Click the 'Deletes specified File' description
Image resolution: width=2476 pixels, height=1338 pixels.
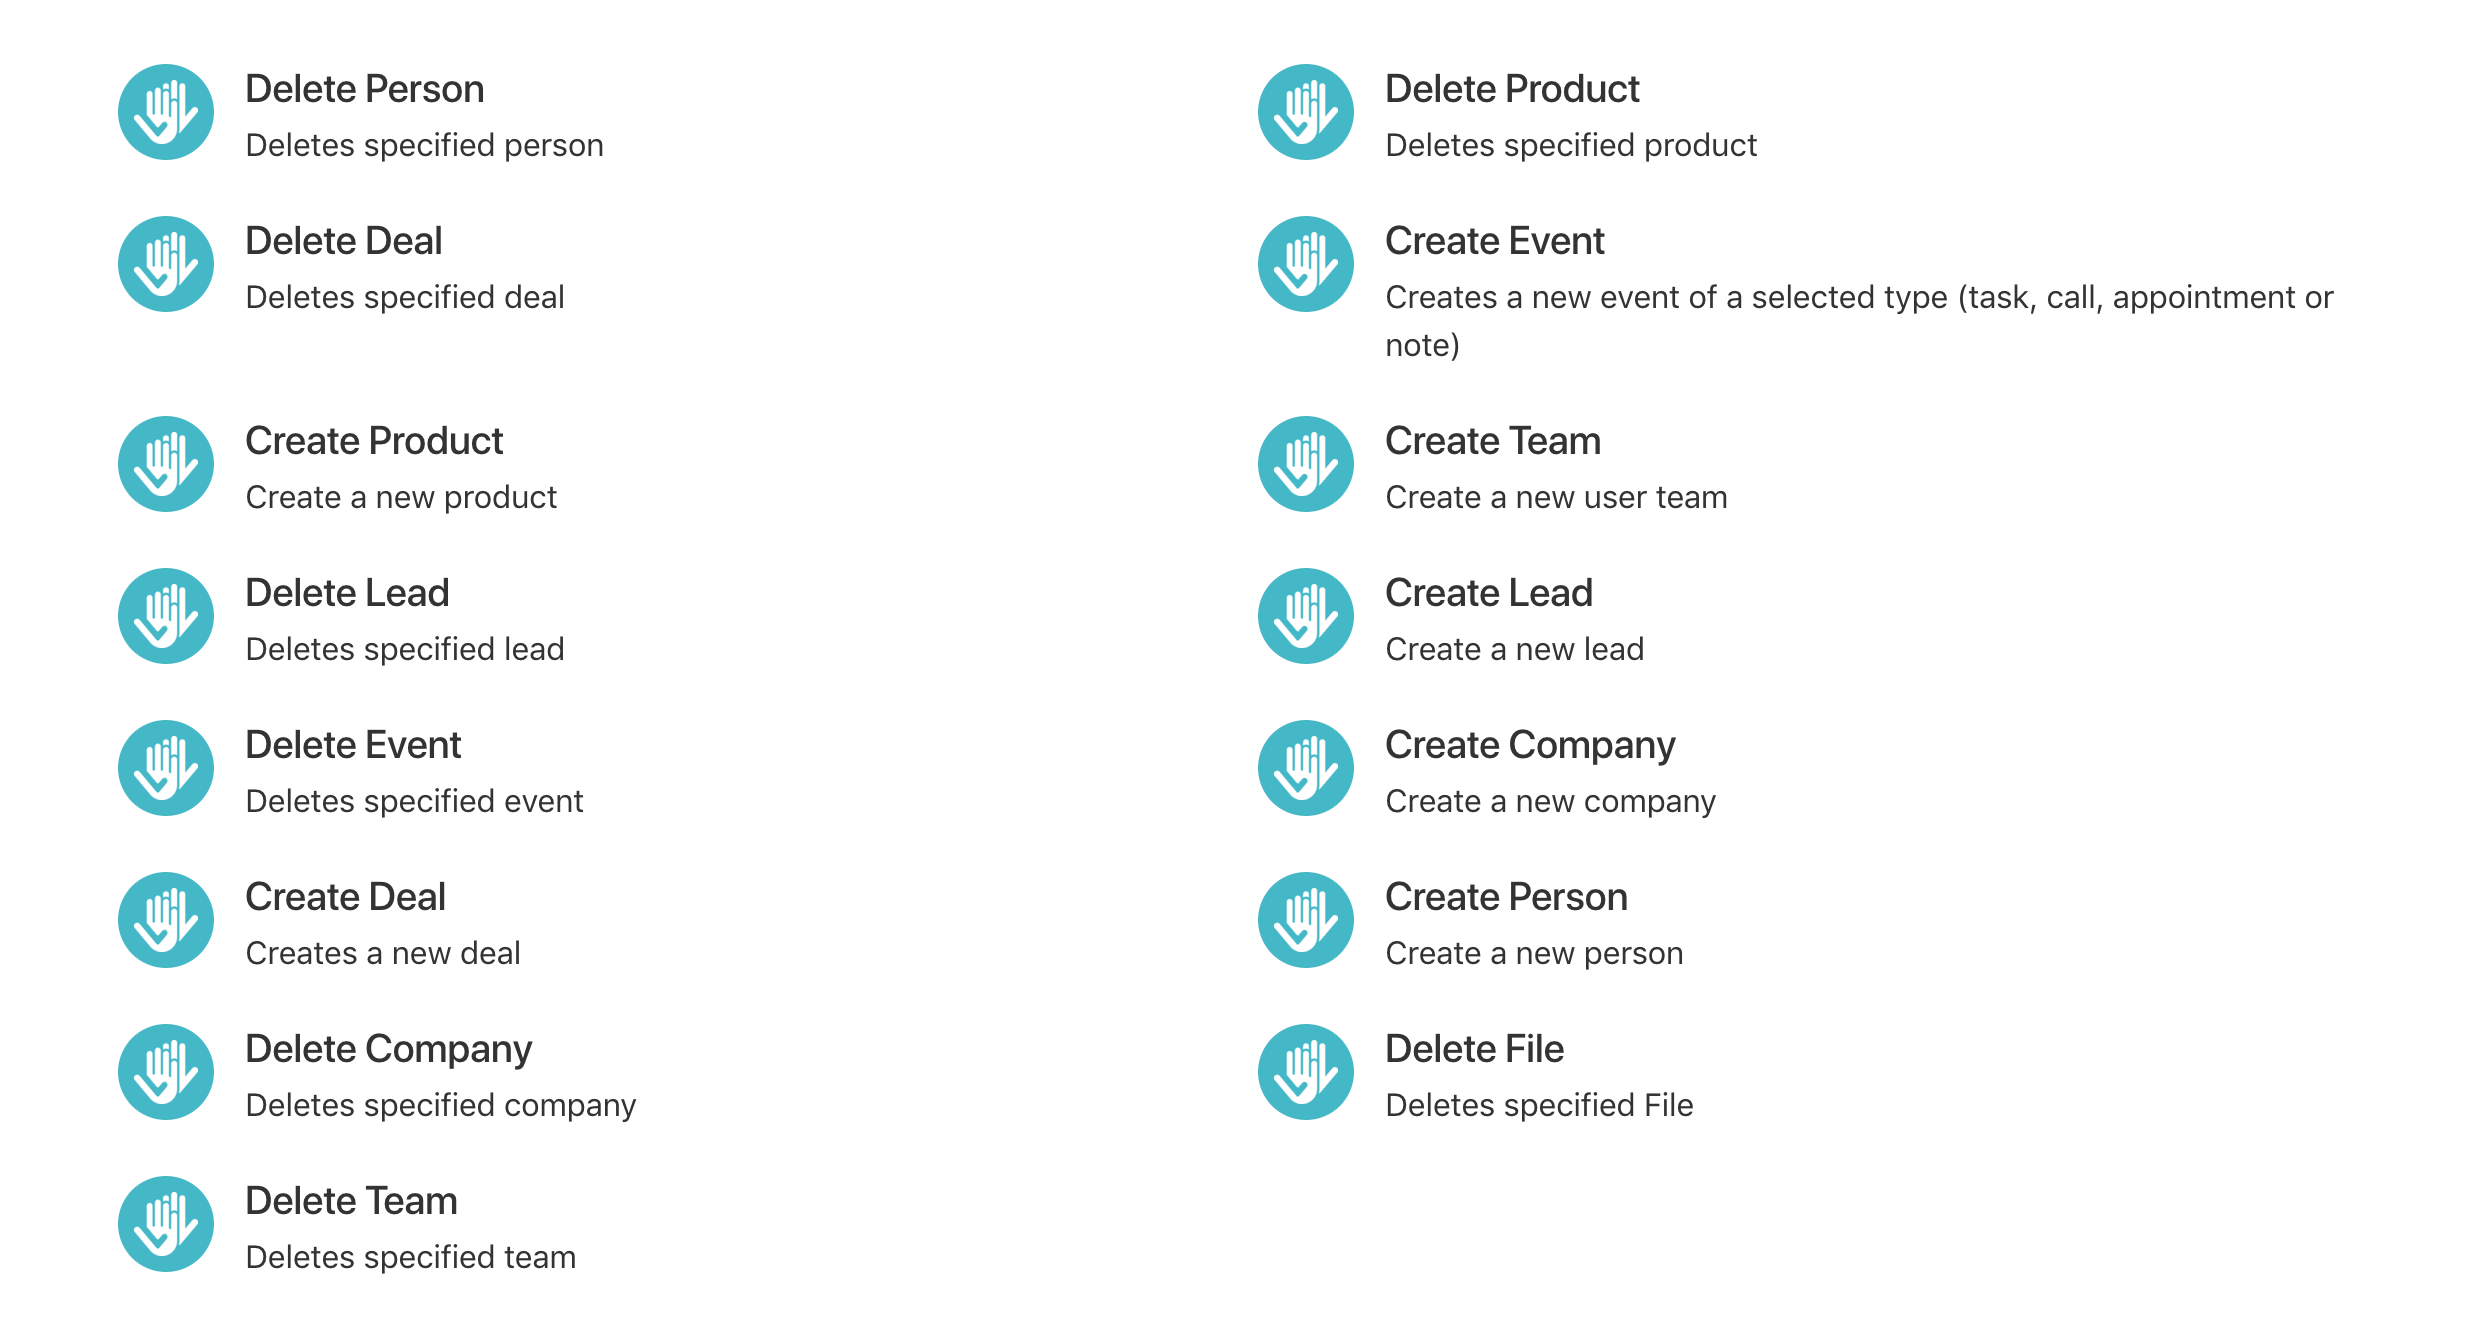1539,1105
